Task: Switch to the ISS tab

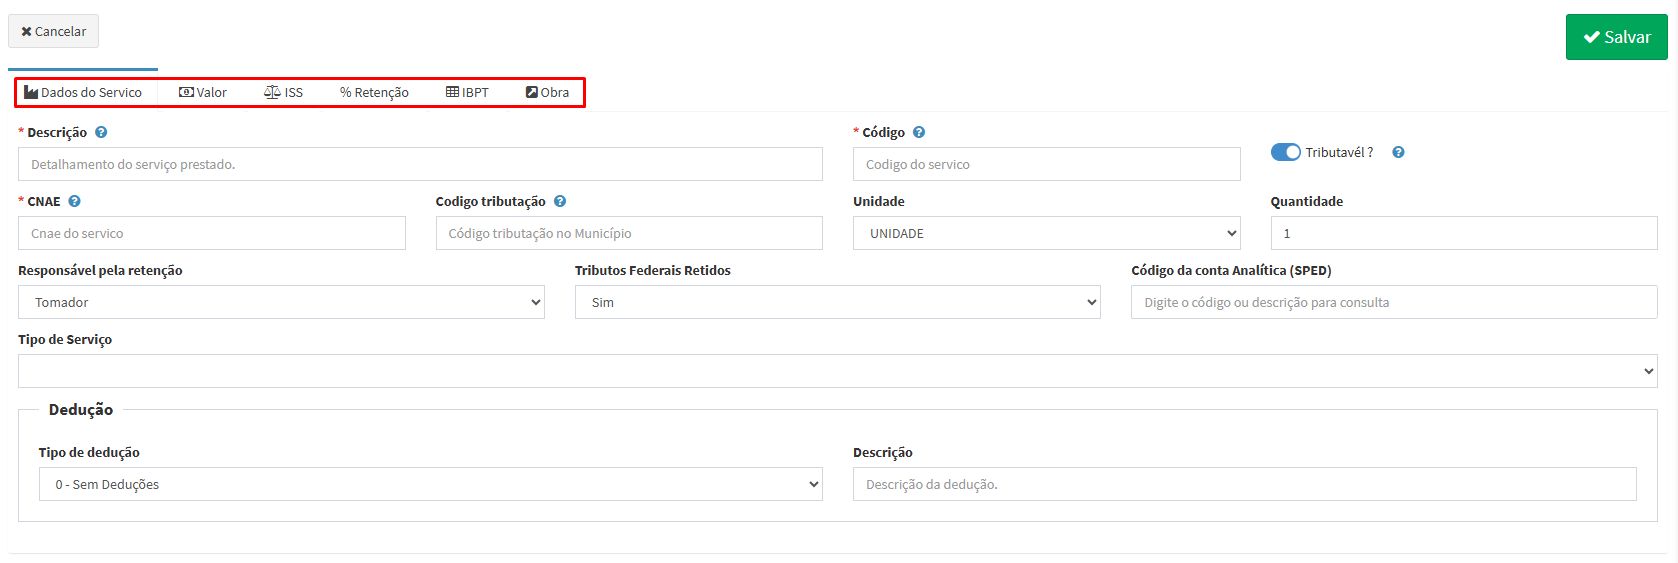Action: point(284,92)
